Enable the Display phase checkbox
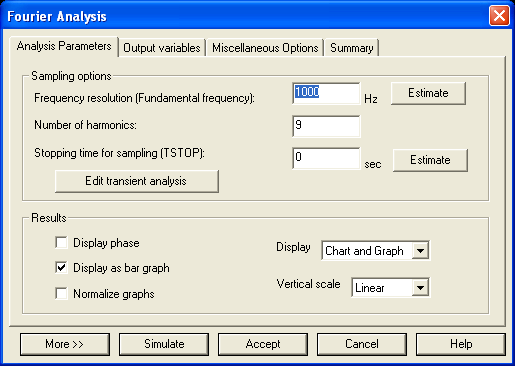 pos(61,242)
